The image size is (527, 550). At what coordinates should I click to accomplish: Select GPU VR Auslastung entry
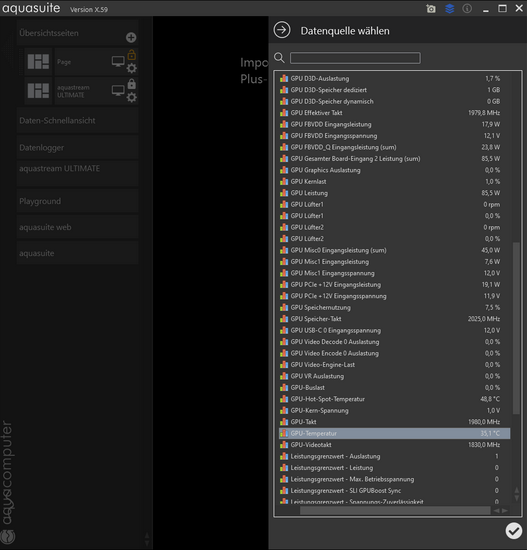(x=394, y=376)
